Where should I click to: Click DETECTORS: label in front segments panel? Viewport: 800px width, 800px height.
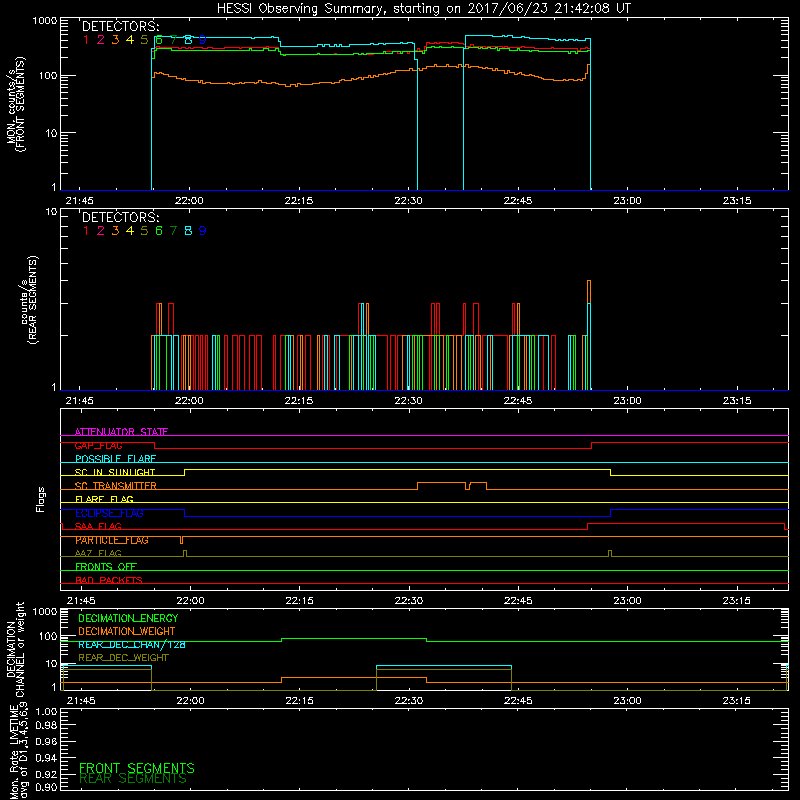pos(120,26)
